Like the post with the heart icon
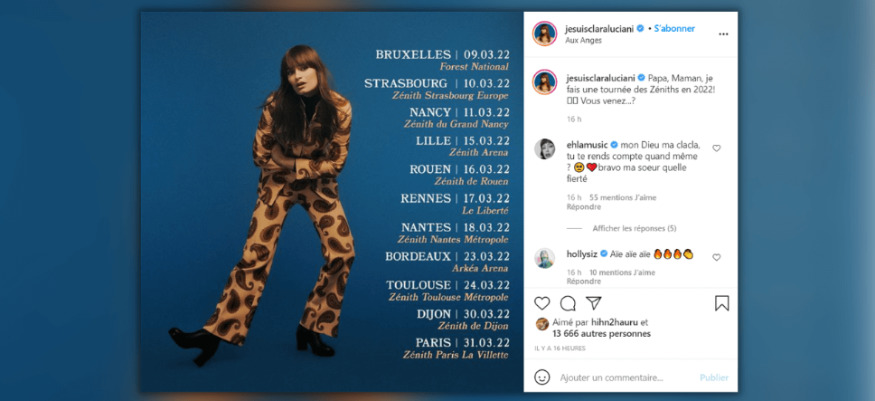 [x=542, y=303]
